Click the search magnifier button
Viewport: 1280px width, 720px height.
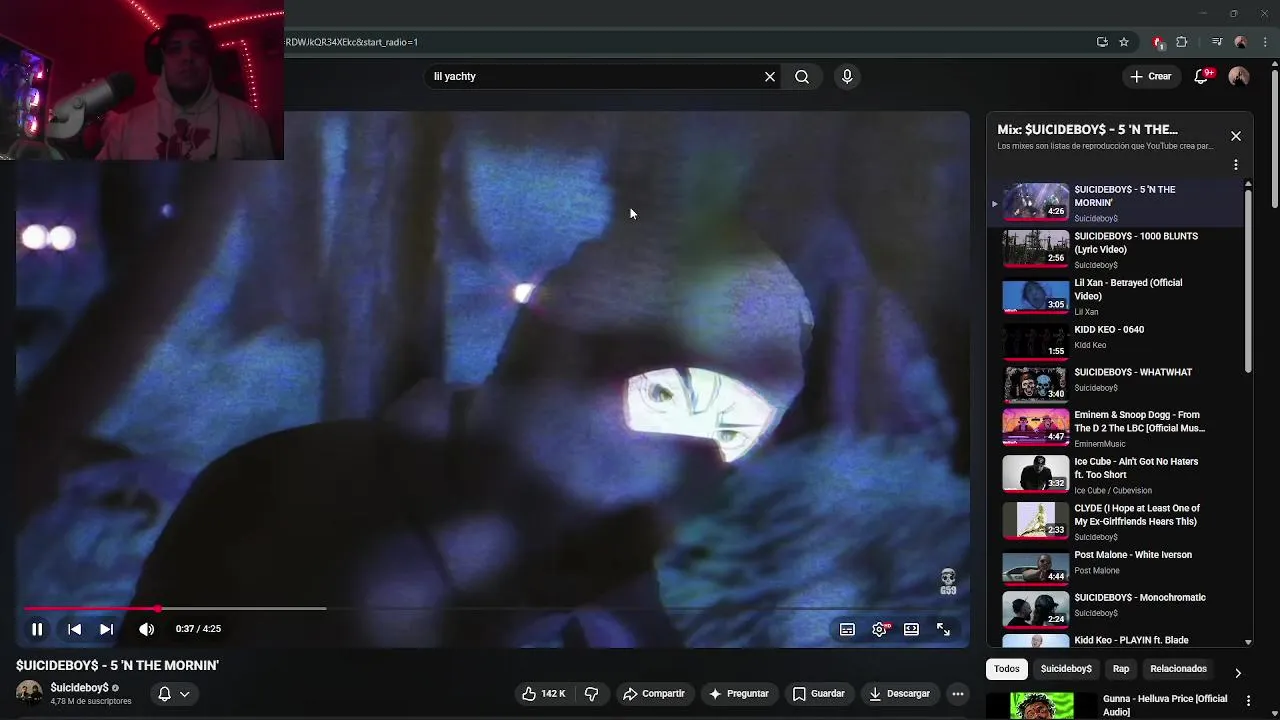pos(802,76)
